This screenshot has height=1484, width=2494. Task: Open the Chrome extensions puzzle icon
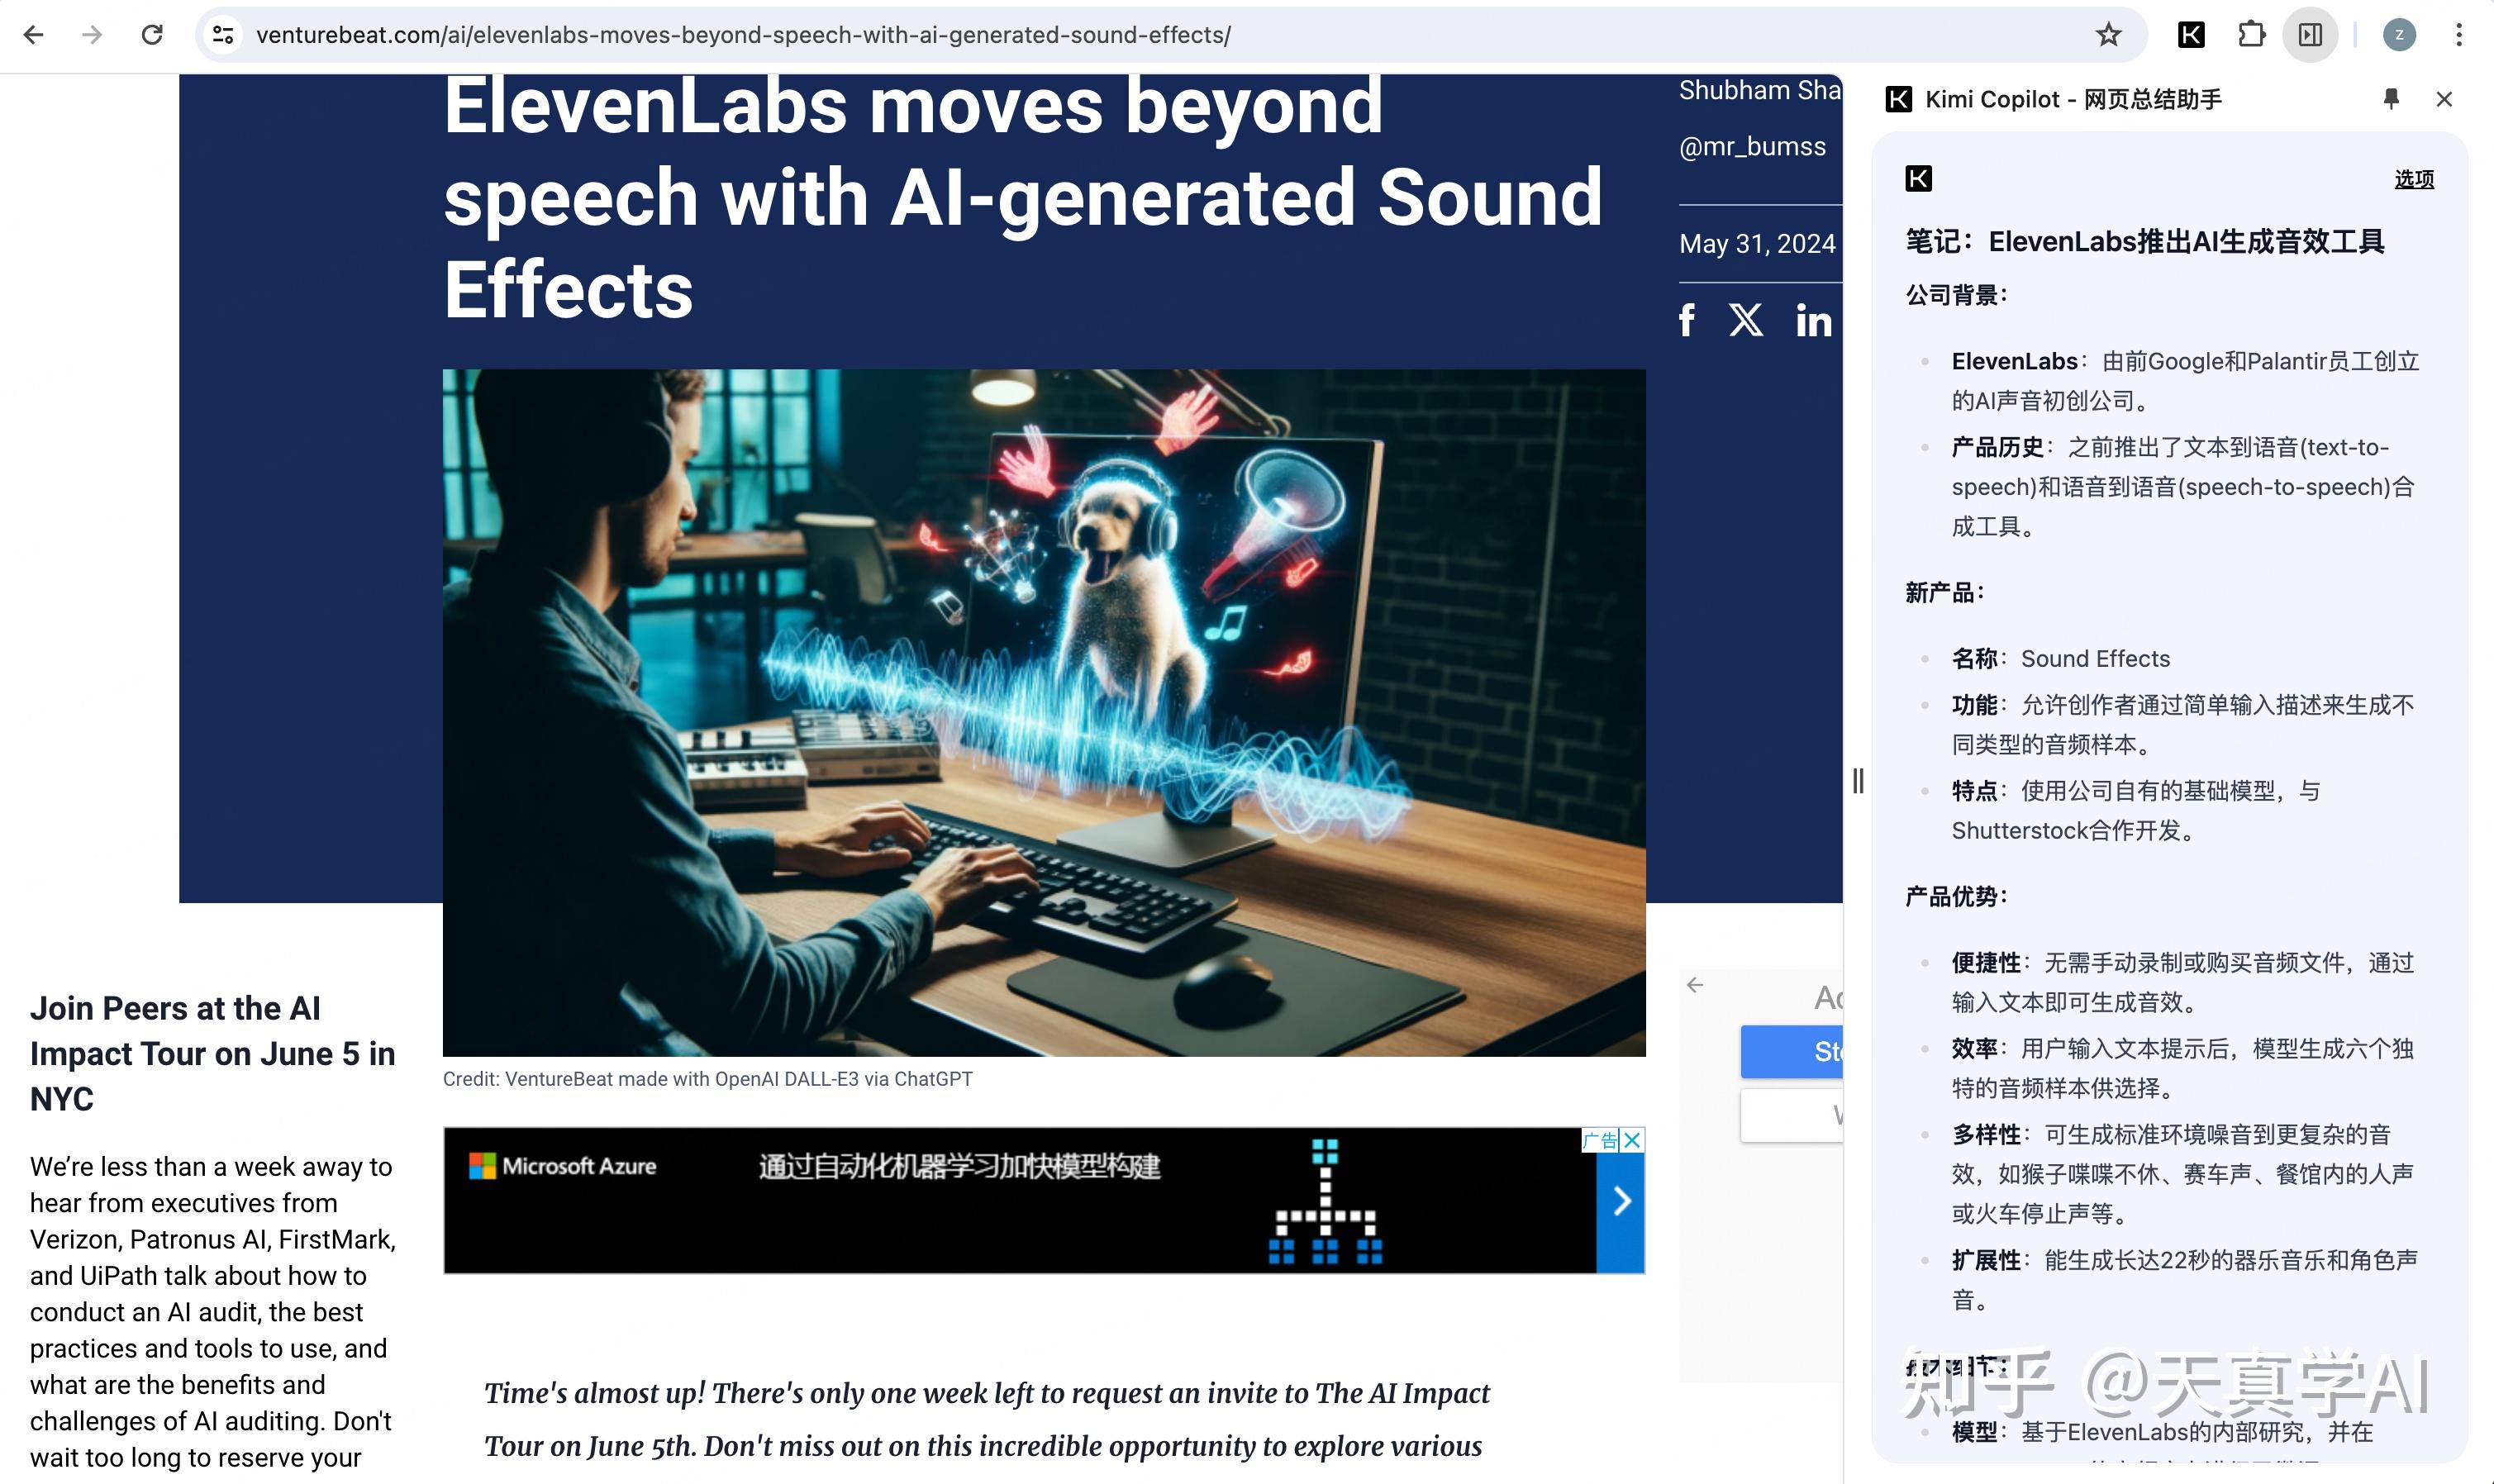point(2250,35)
